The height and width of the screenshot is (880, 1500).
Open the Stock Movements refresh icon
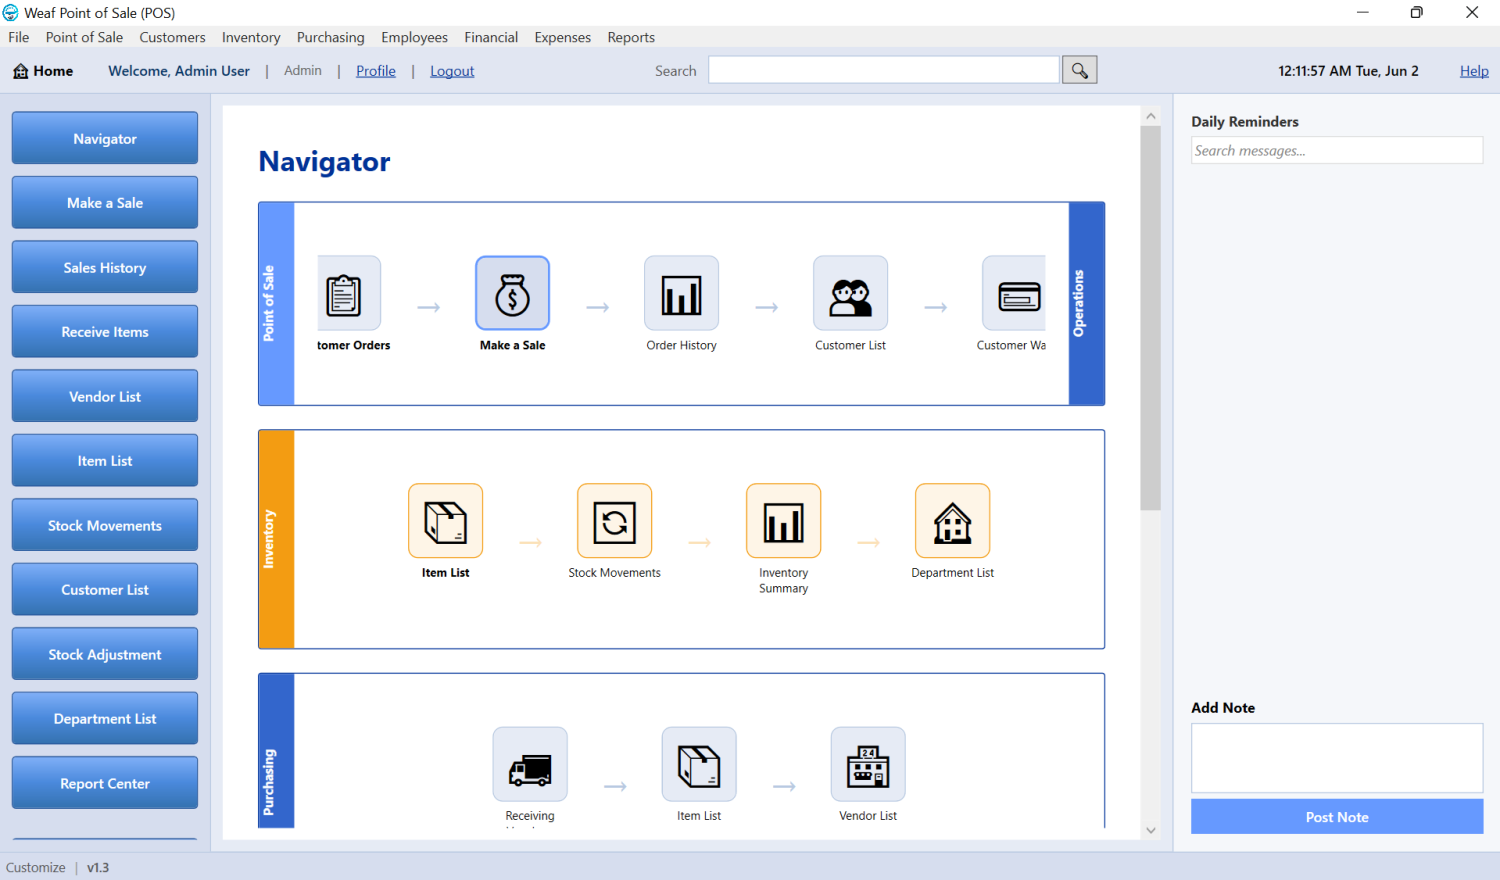click(x=614, y=521)
